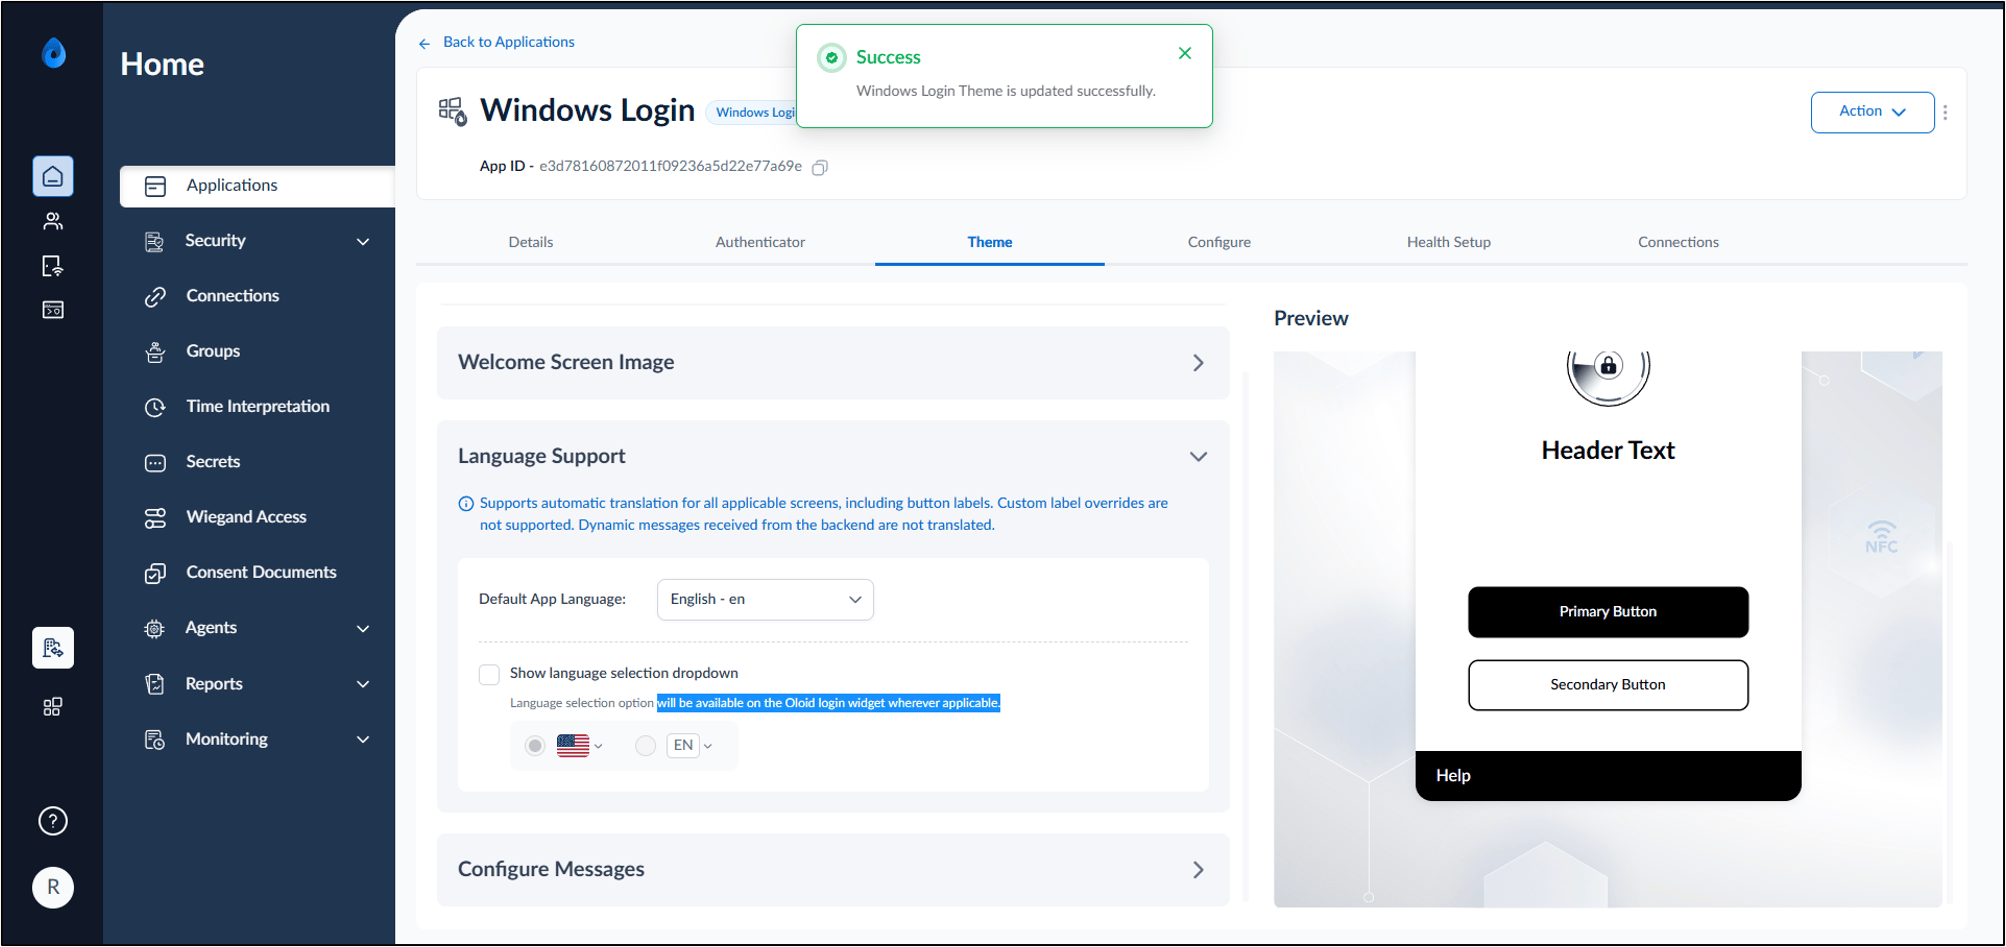This screenshot has height=947, width=2006.
Task: Click the theme settings panel scrollbar
Action: (1245, 635)
